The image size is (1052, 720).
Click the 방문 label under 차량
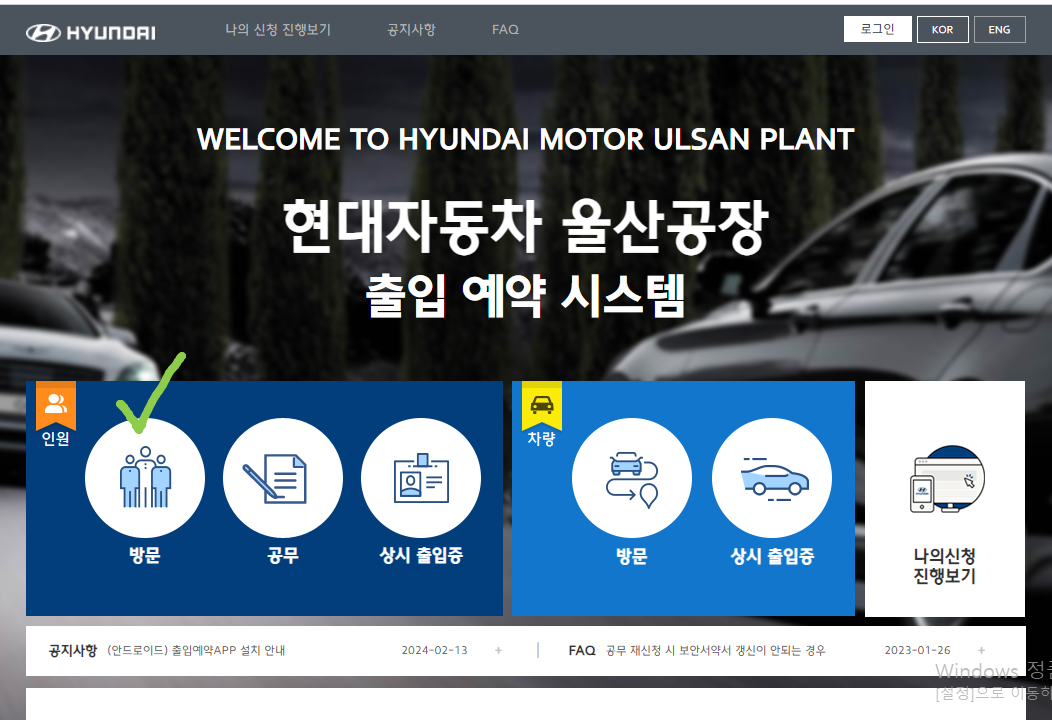pos(631,556)
